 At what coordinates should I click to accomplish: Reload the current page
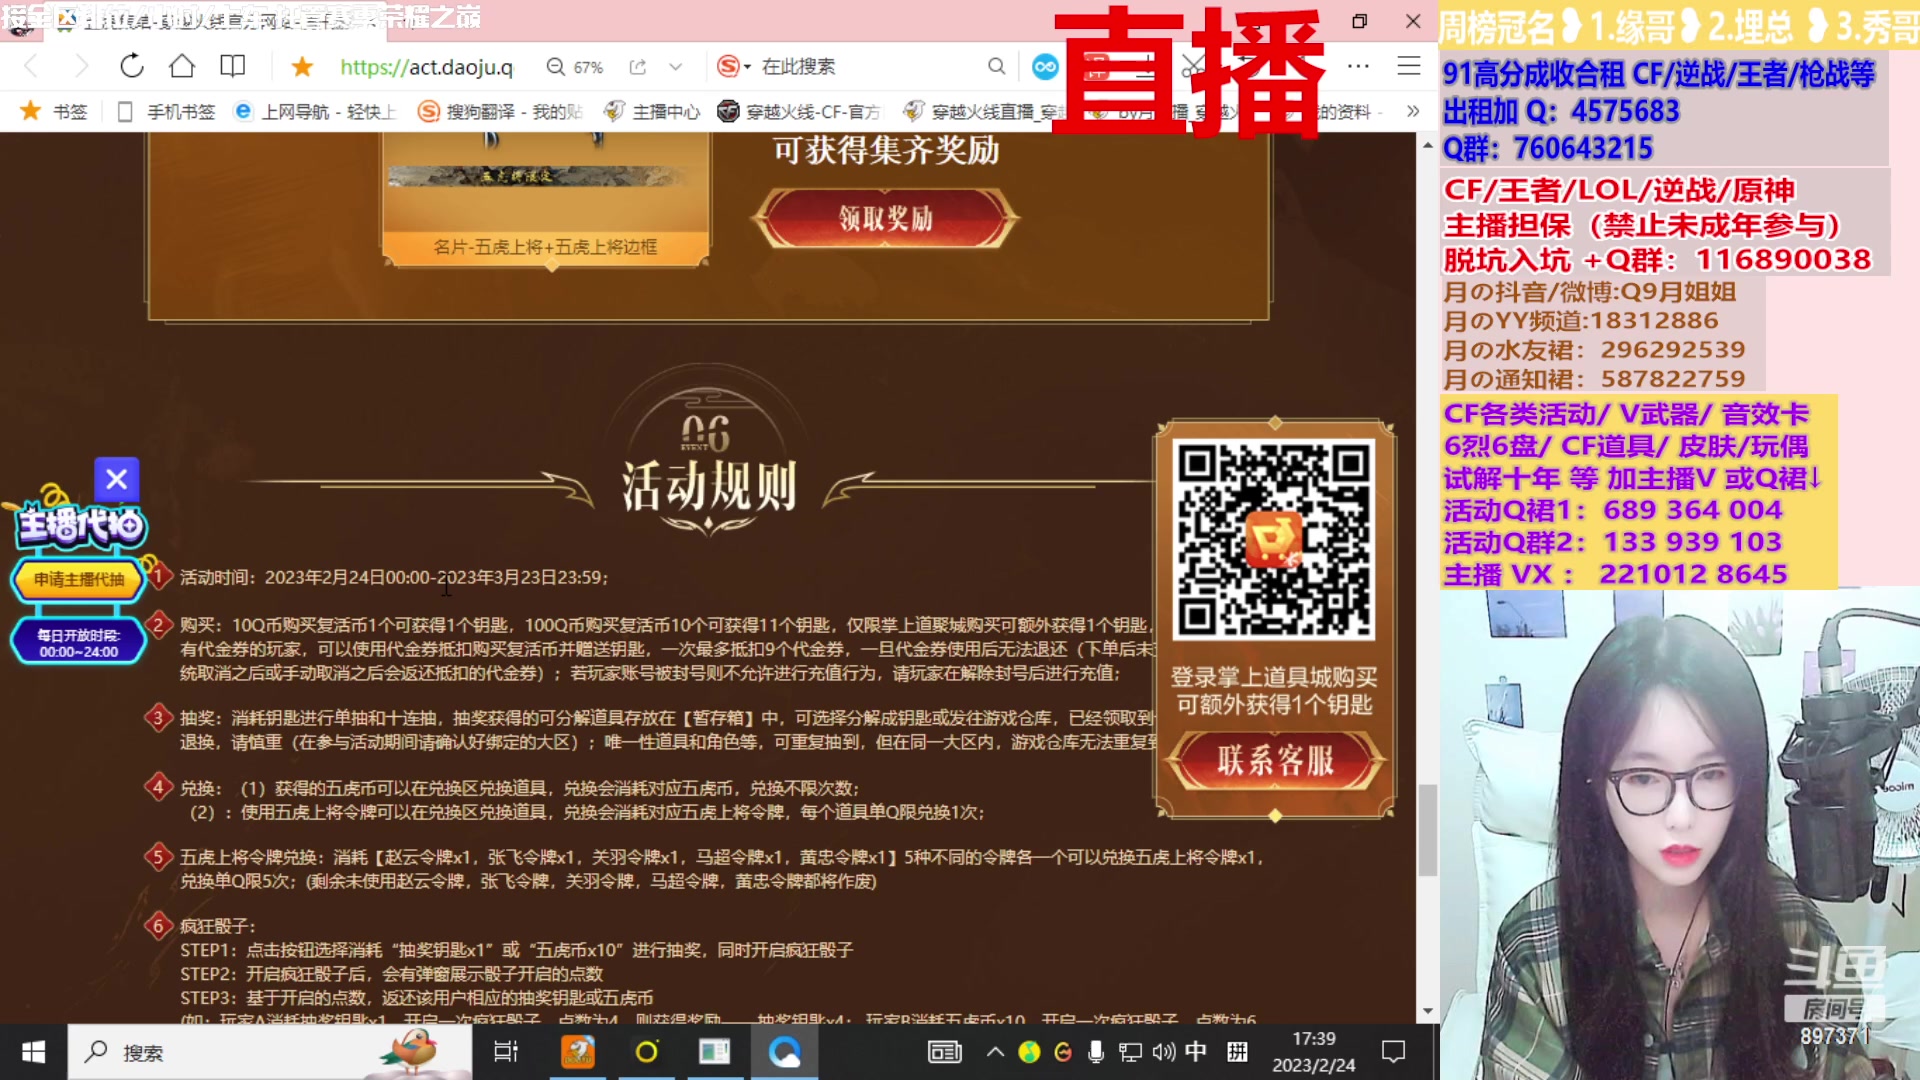pyautogui.click(x=131, y=67)
